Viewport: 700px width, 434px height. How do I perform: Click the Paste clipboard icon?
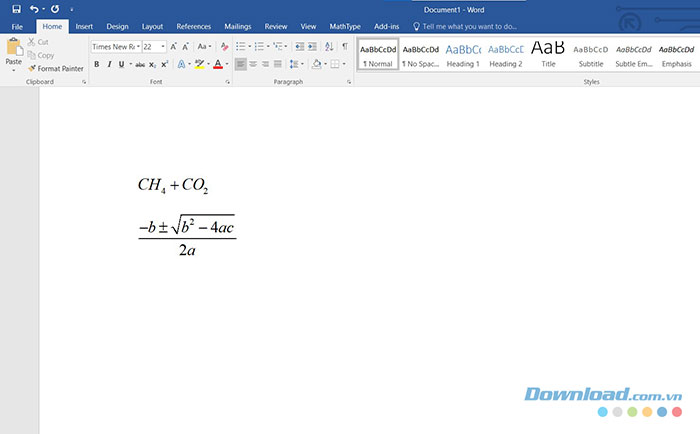click(13, 48)
